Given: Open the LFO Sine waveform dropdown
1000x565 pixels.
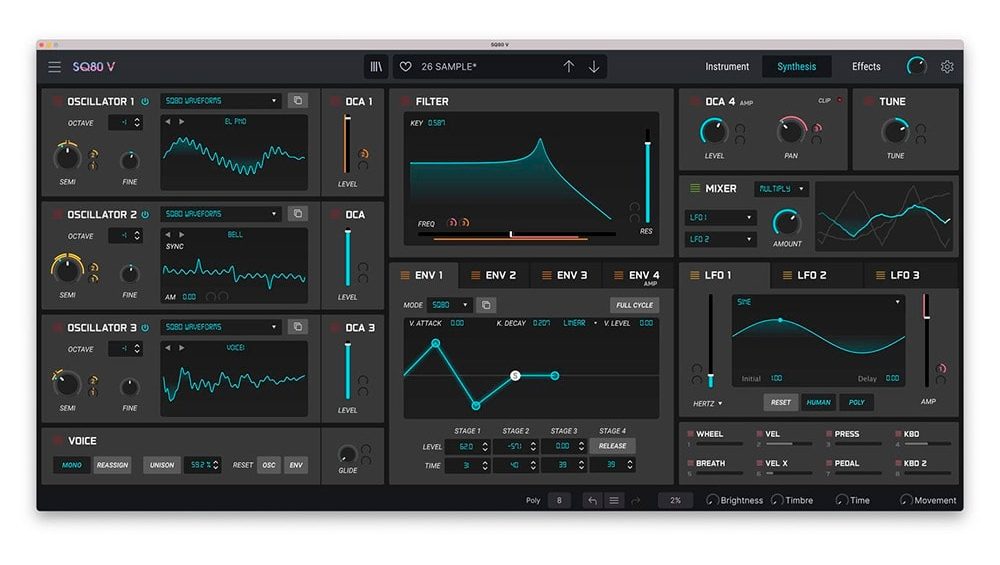Looking at the screenshot, I should pos(818,302).
